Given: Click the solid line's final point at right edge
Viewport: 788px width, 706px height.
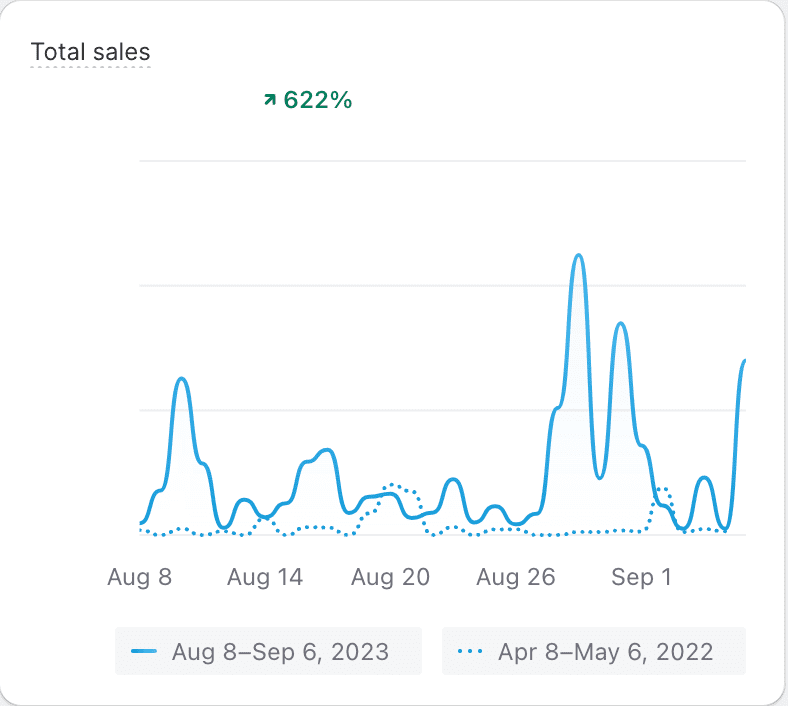Looking at the screenshot, I should [x=745, y=360].
